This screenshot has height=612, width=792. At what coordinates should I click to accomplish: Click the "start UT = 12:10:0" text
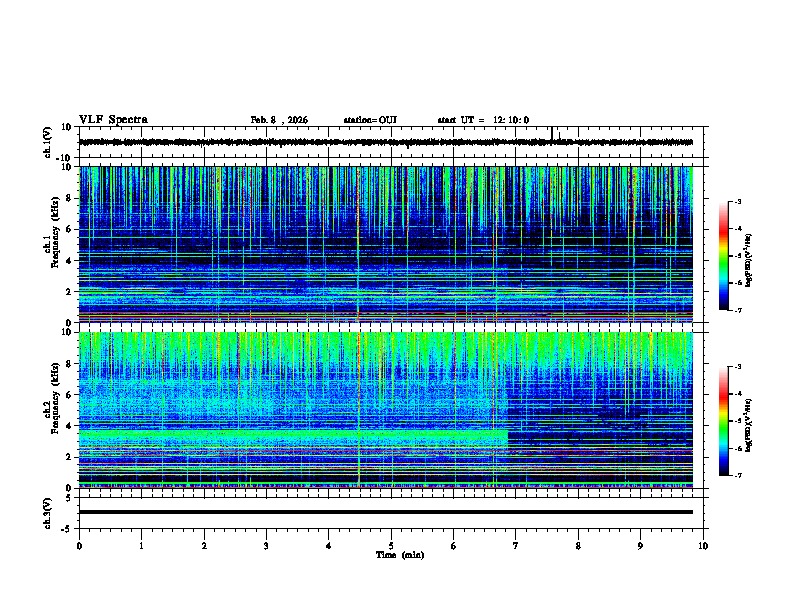click(x=483, y=120)
